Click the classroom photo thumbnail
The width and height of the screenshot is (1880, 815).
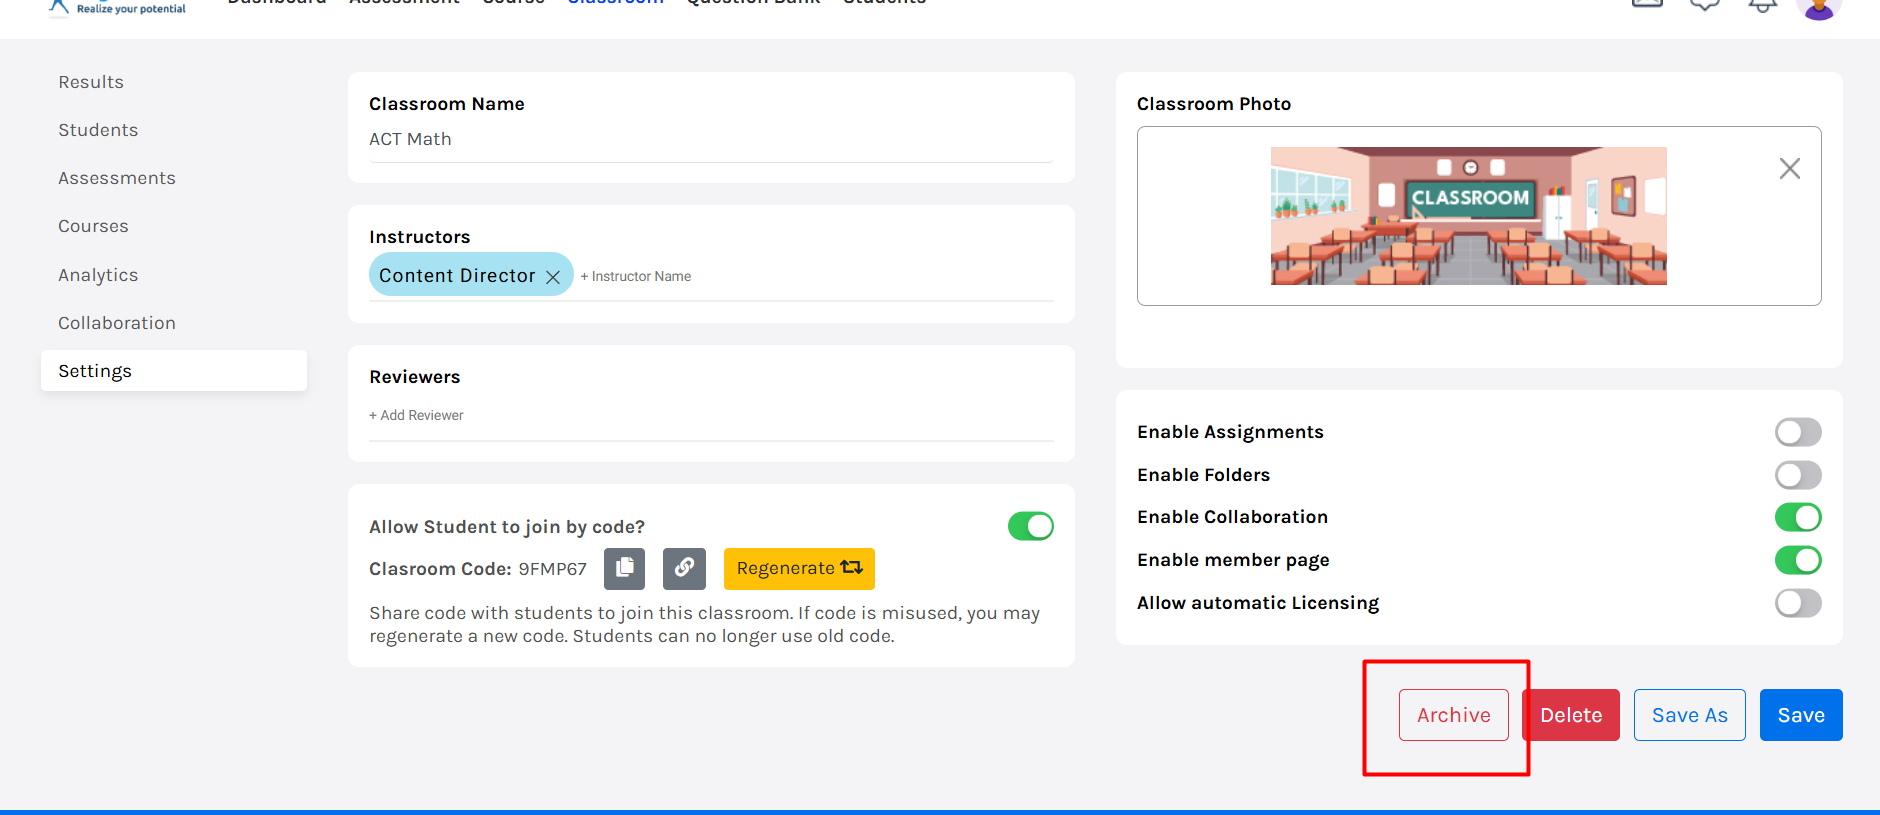tap(1468, 216)
